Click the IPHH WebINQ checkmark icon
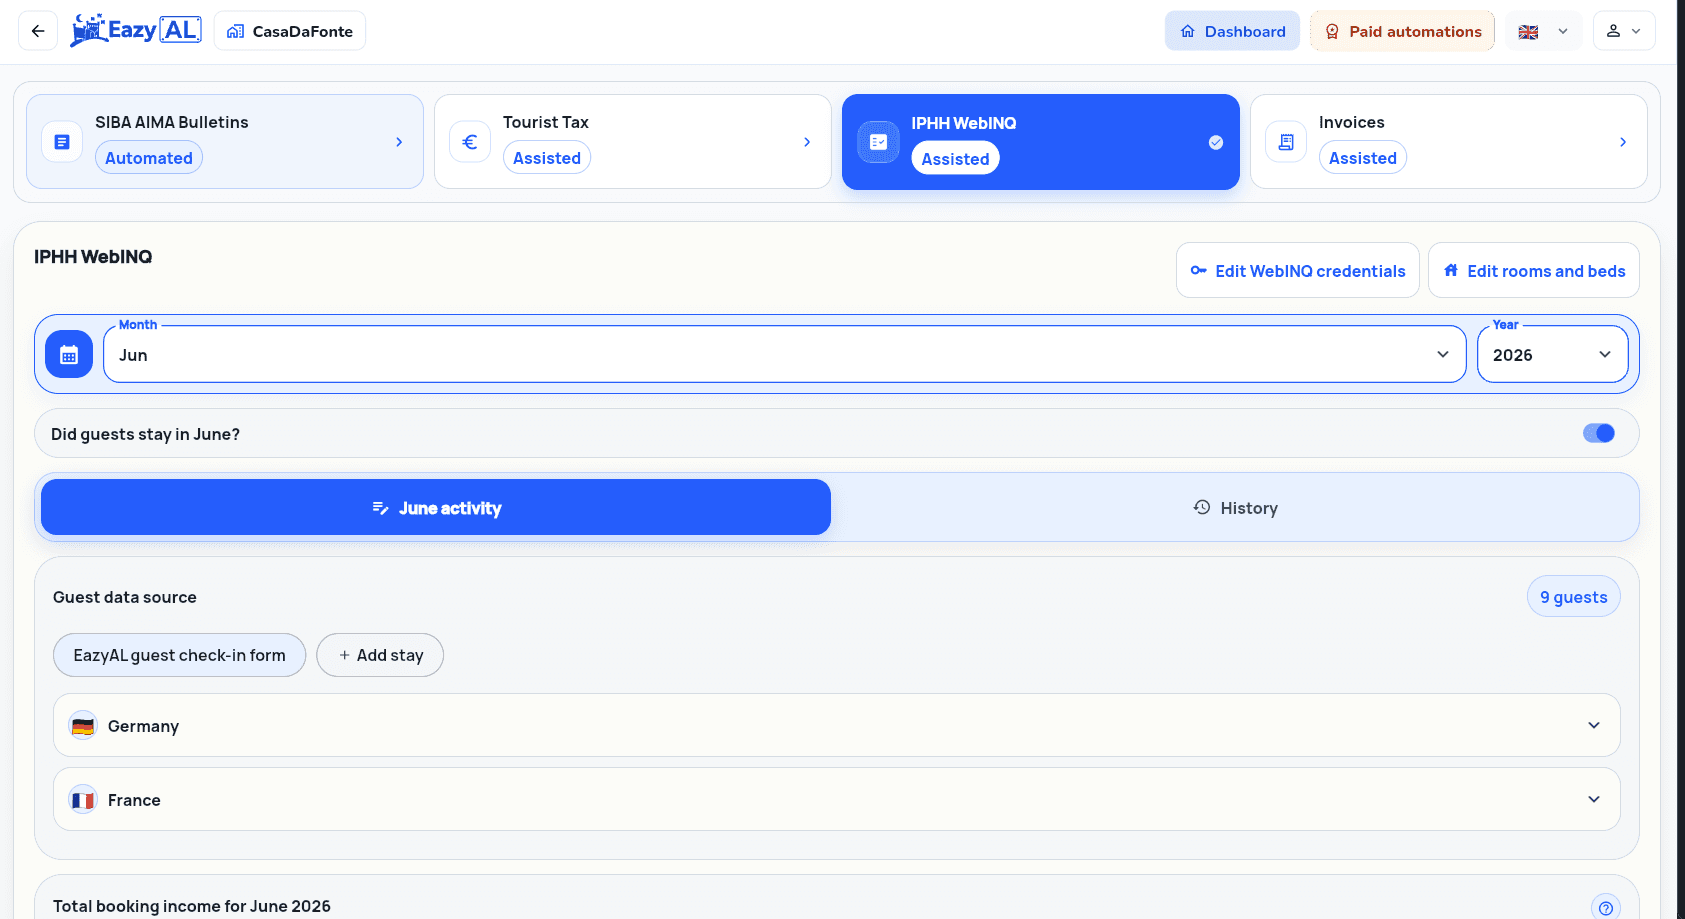Viewport: 1685px width, 919px height. 1216,142
